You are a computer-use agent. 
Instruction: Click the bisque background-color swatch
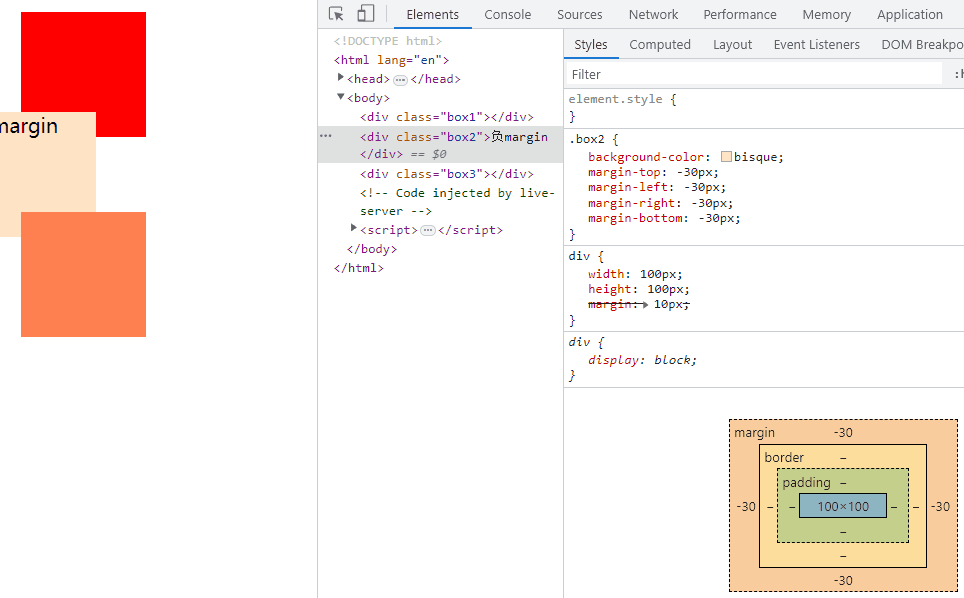(726, 155)
